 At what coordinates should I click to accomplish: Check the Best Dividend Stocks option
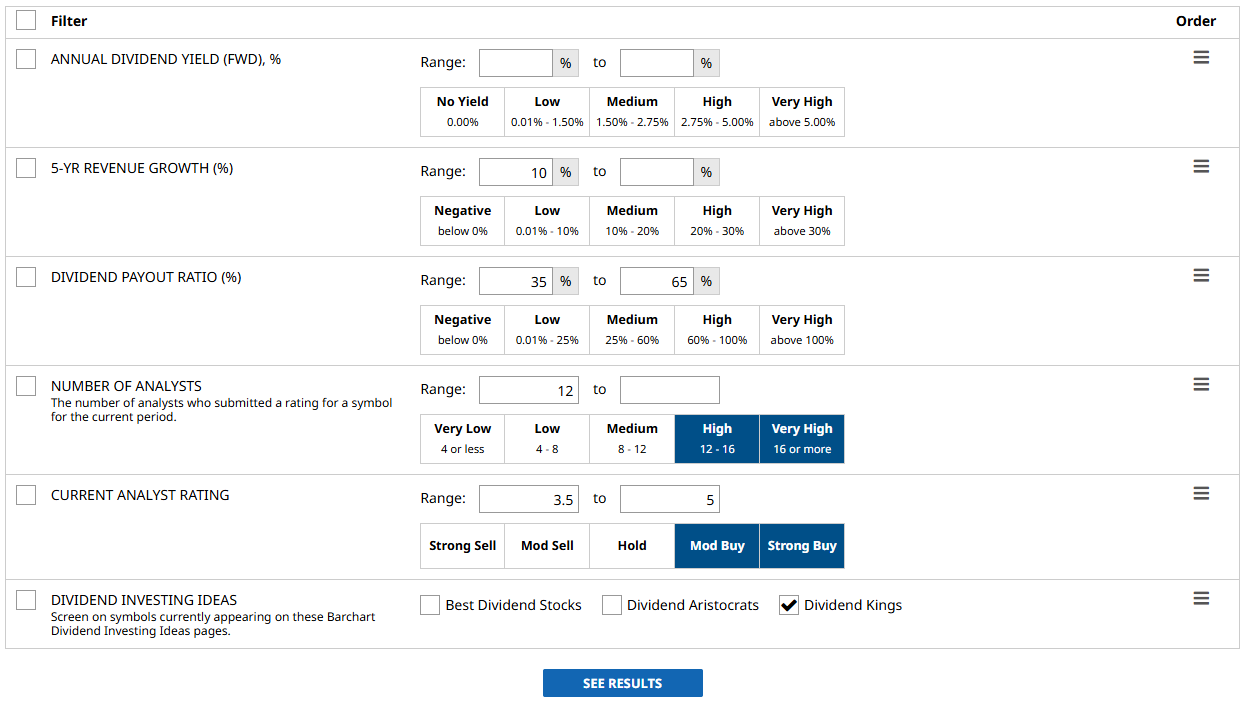click(430, 605)
